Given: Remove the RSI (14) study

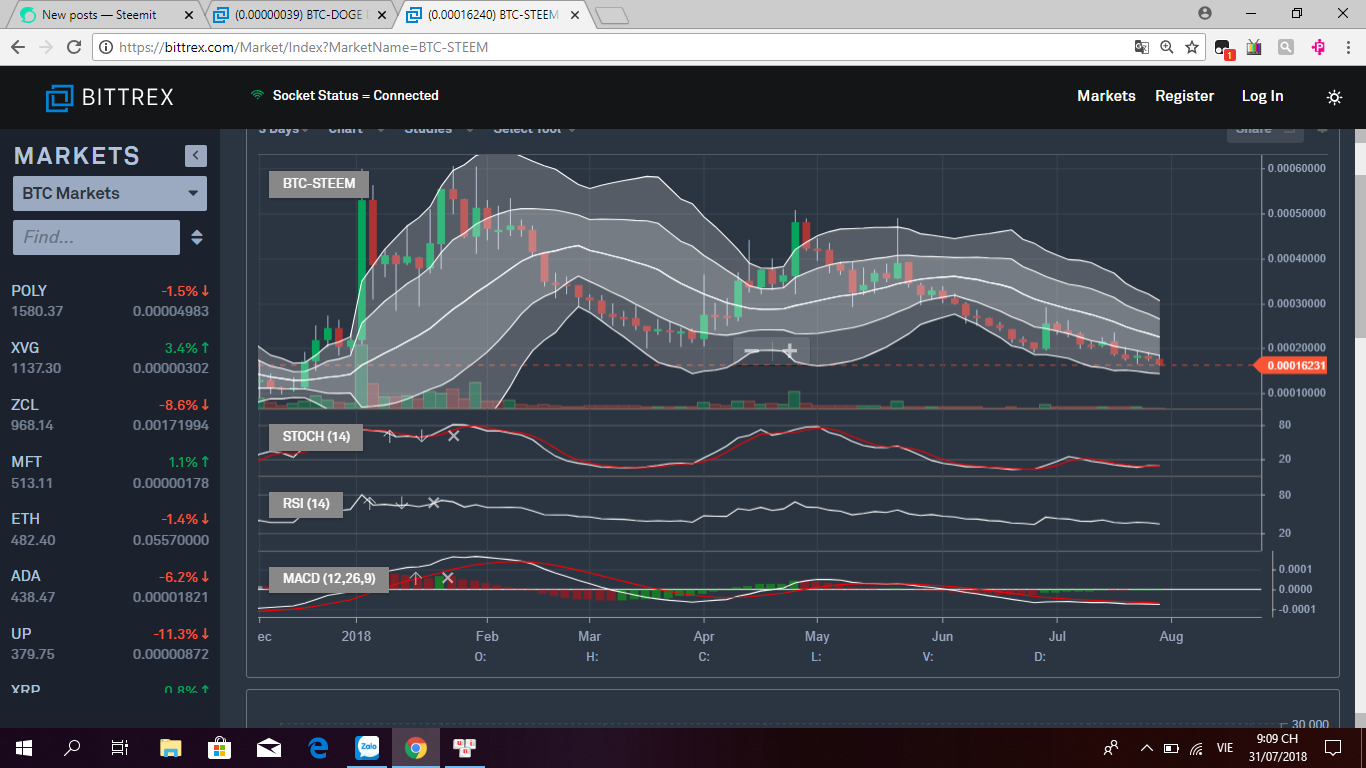Looking at the screenshot, I should click(433, 503).
